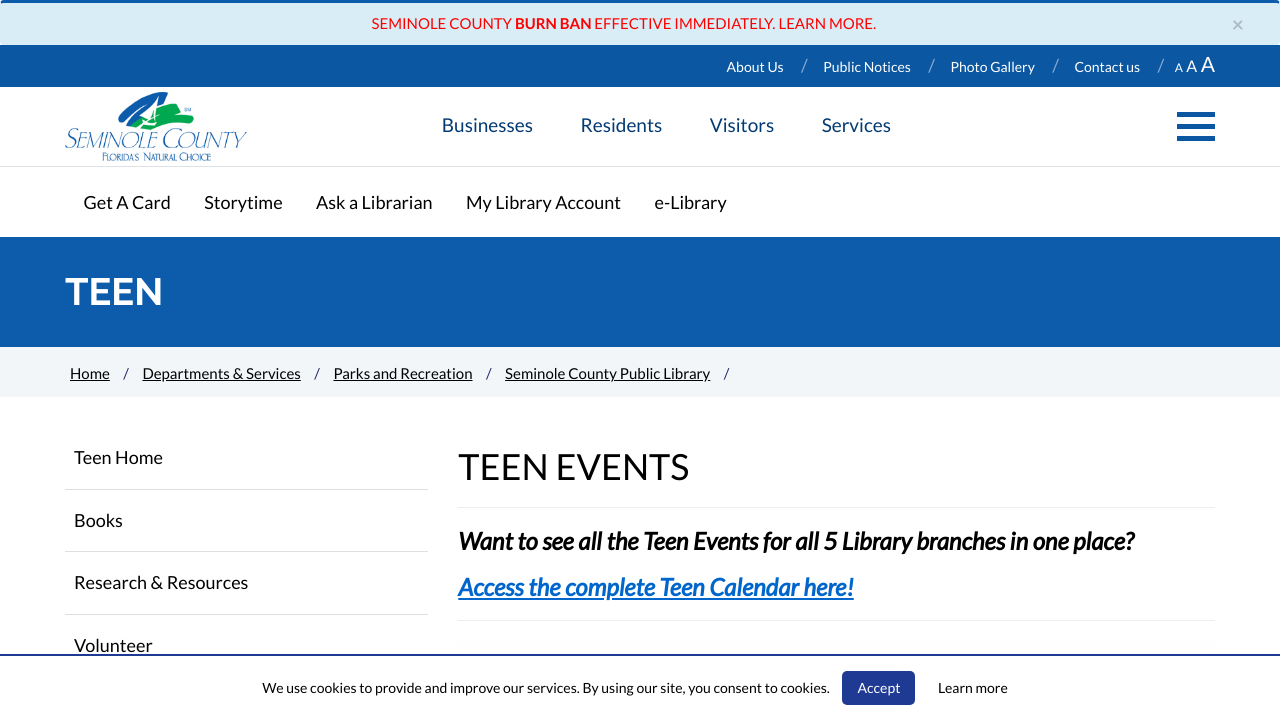This screenshot has width=1280, height=720.
Task: Select Get A Card in library nav
Action: pos(127,202)
